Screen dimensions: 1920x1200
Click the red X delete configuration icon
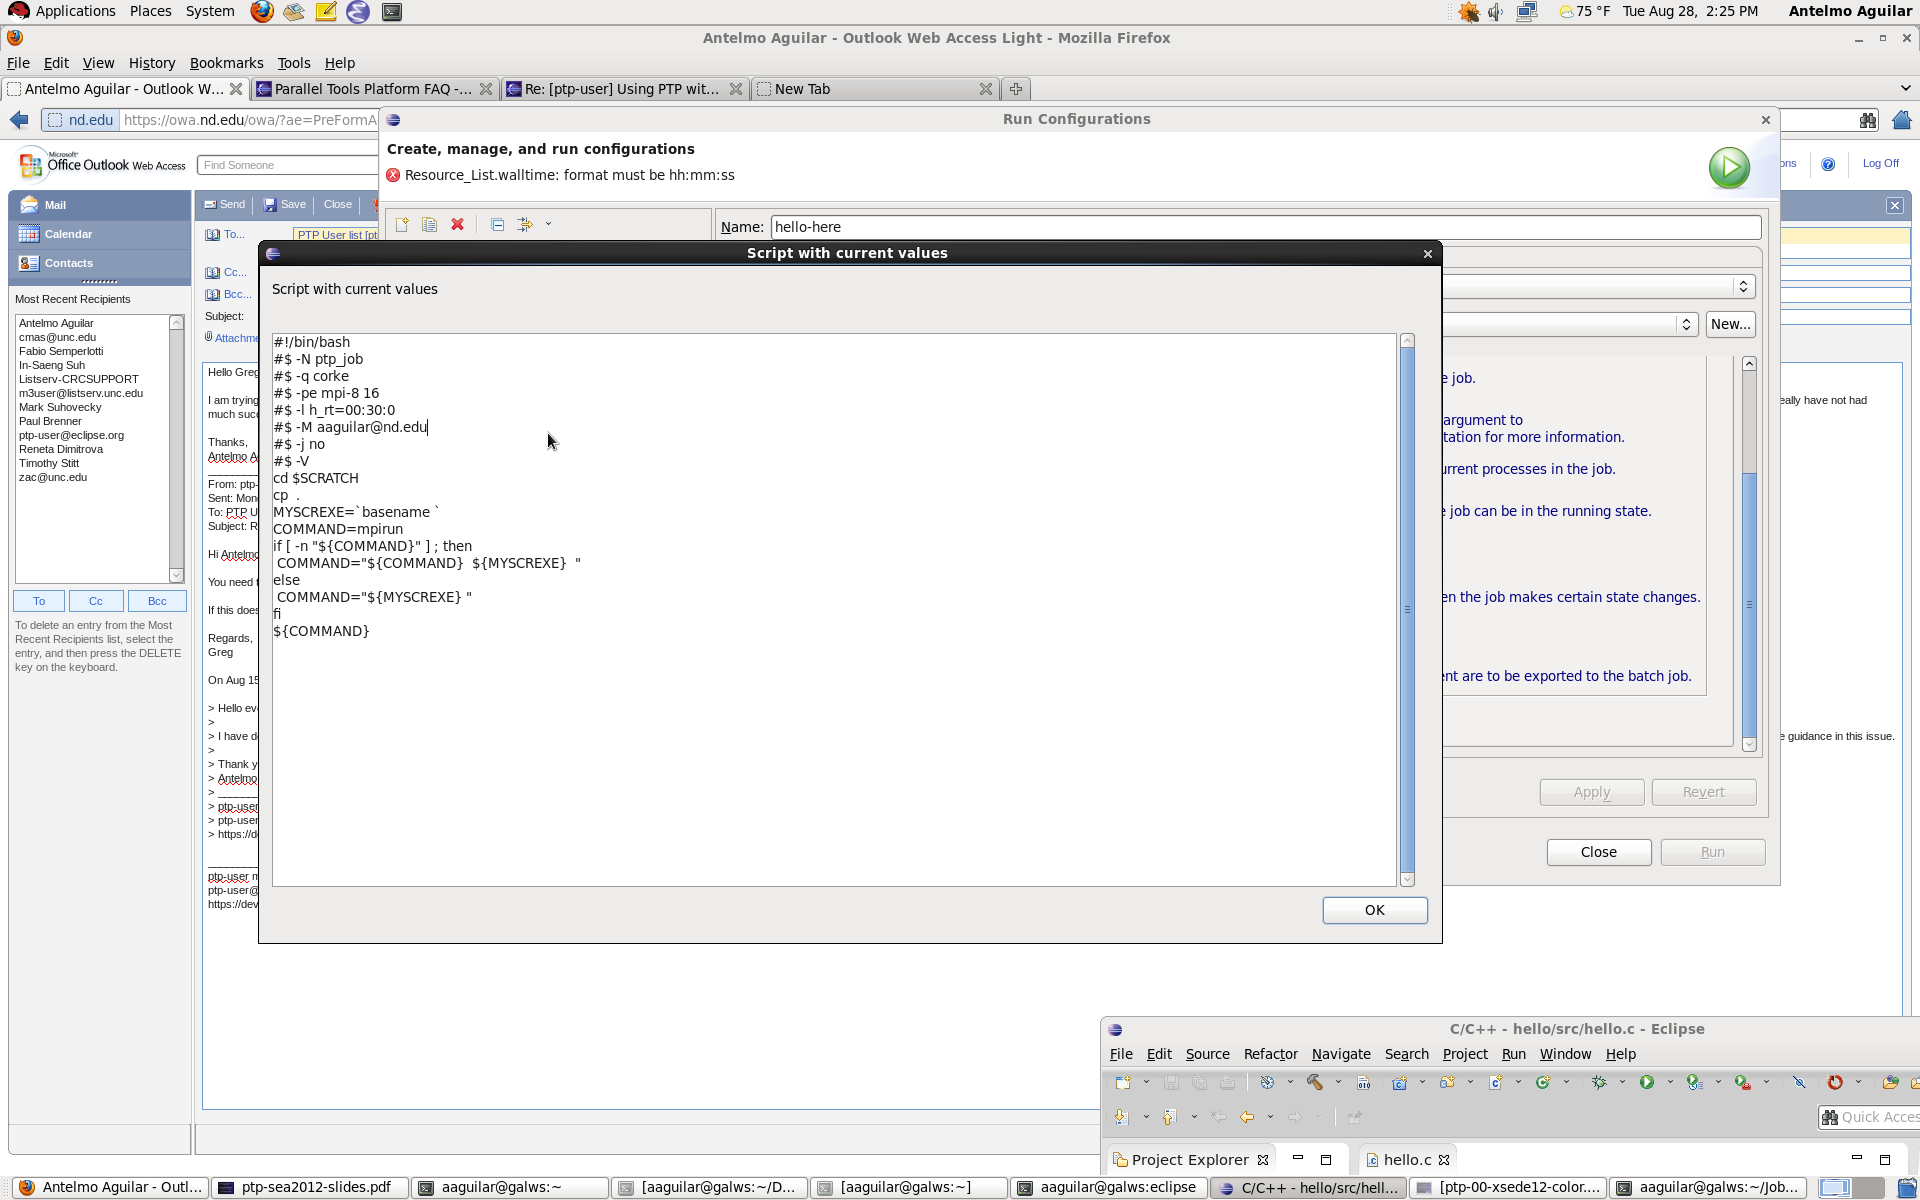click(458, 225)
